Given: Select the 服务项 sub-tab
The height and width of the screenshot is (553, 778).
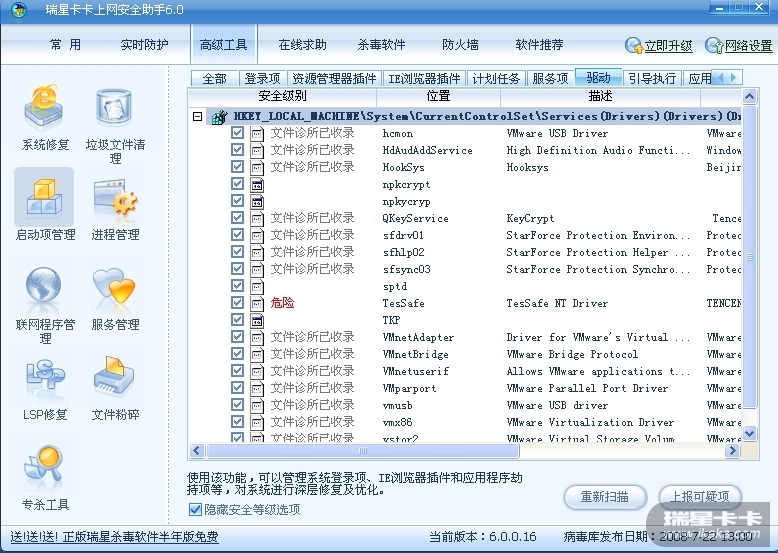Looking at the screenshot, I should 550,78.
